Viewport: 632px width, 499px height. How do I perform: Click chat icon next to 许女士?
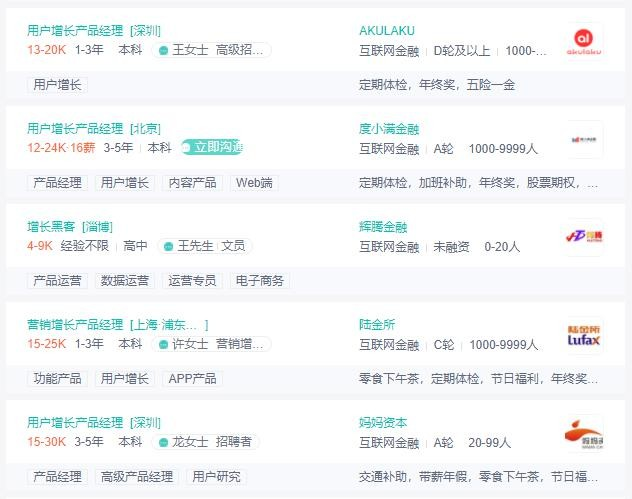point(163,343)
